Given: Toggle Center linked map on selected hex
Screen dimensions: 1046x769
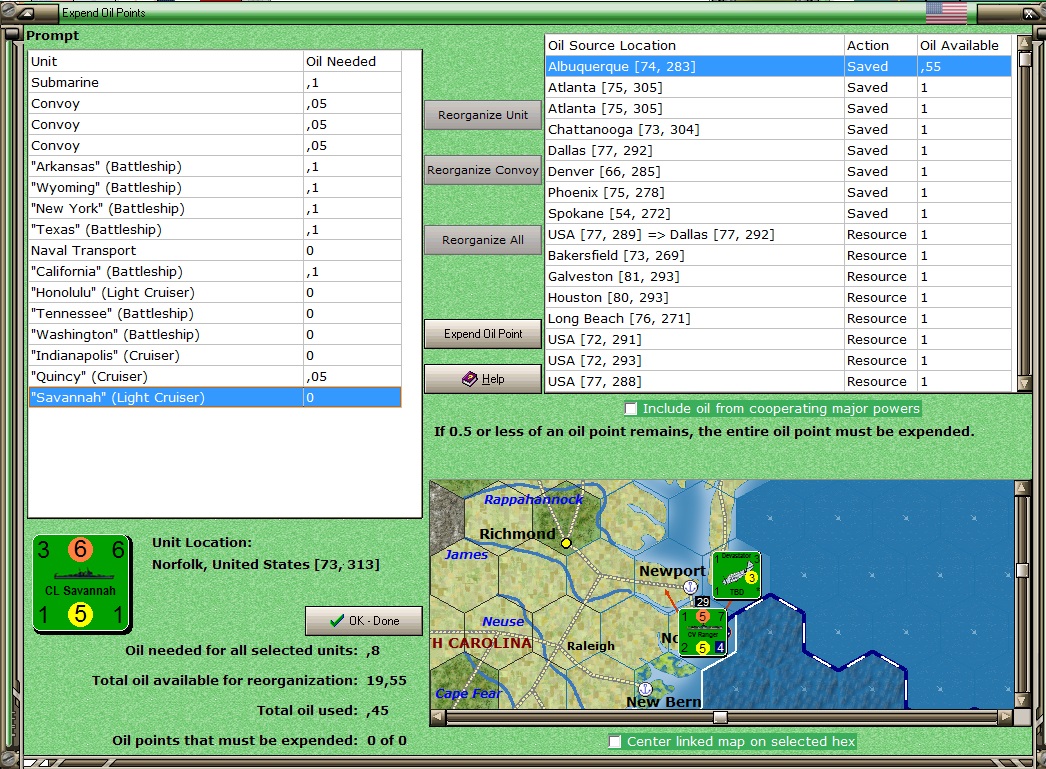Looking at the screenshot, I should click(614, 741).
